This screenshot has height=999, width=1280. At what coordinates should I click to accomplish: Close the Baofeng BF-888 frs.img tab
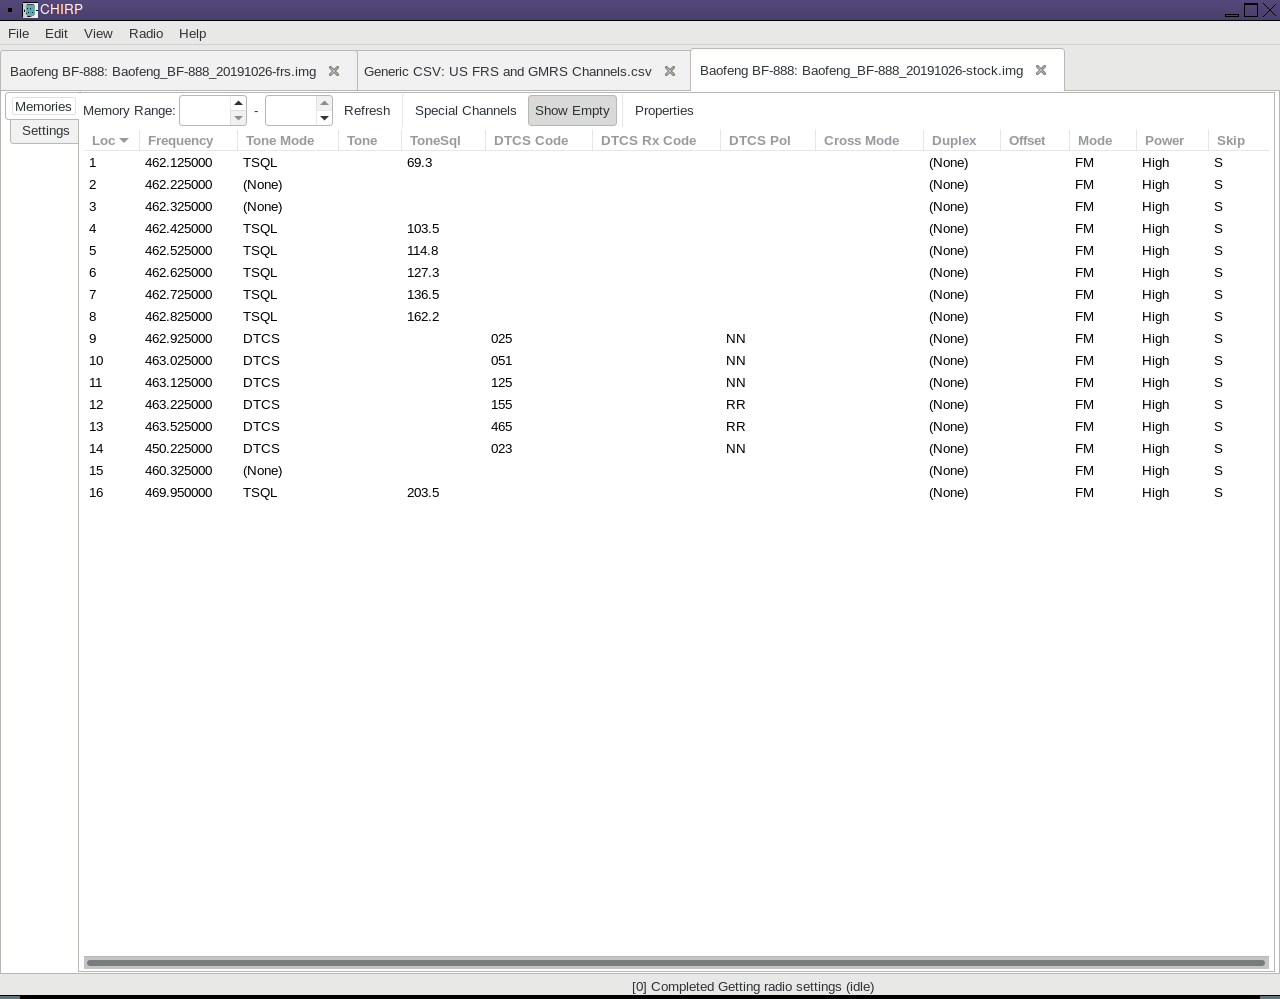tap(334, 71)
